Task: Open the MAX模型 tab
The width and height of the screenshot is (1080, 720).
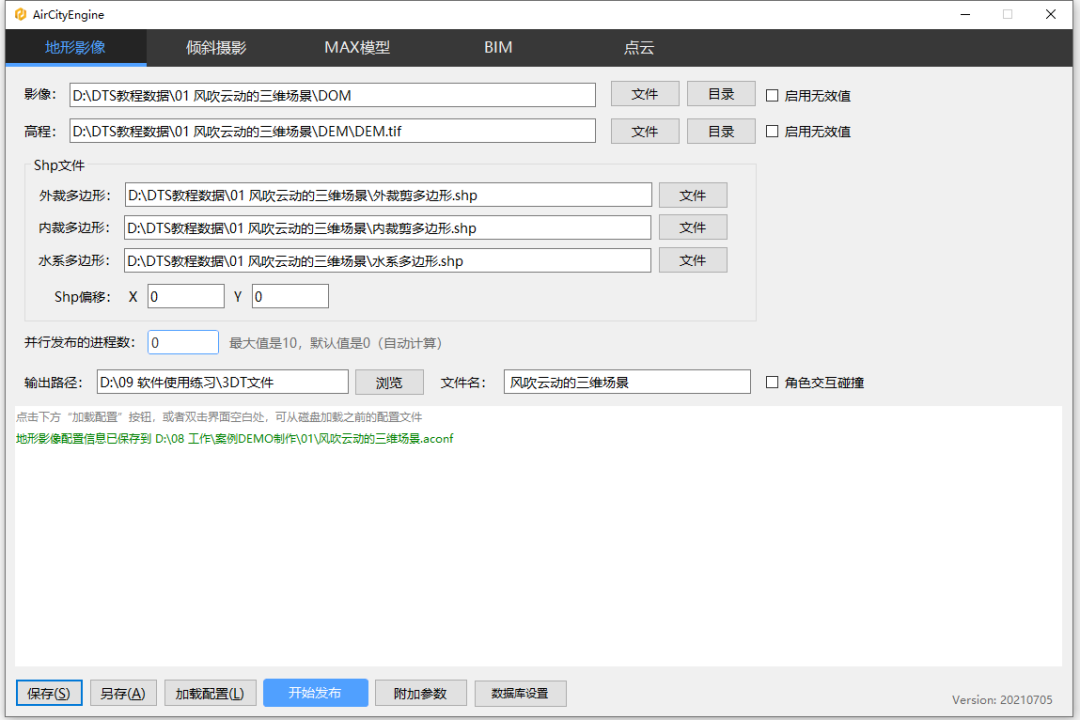Action: click(x=357, y=48)
